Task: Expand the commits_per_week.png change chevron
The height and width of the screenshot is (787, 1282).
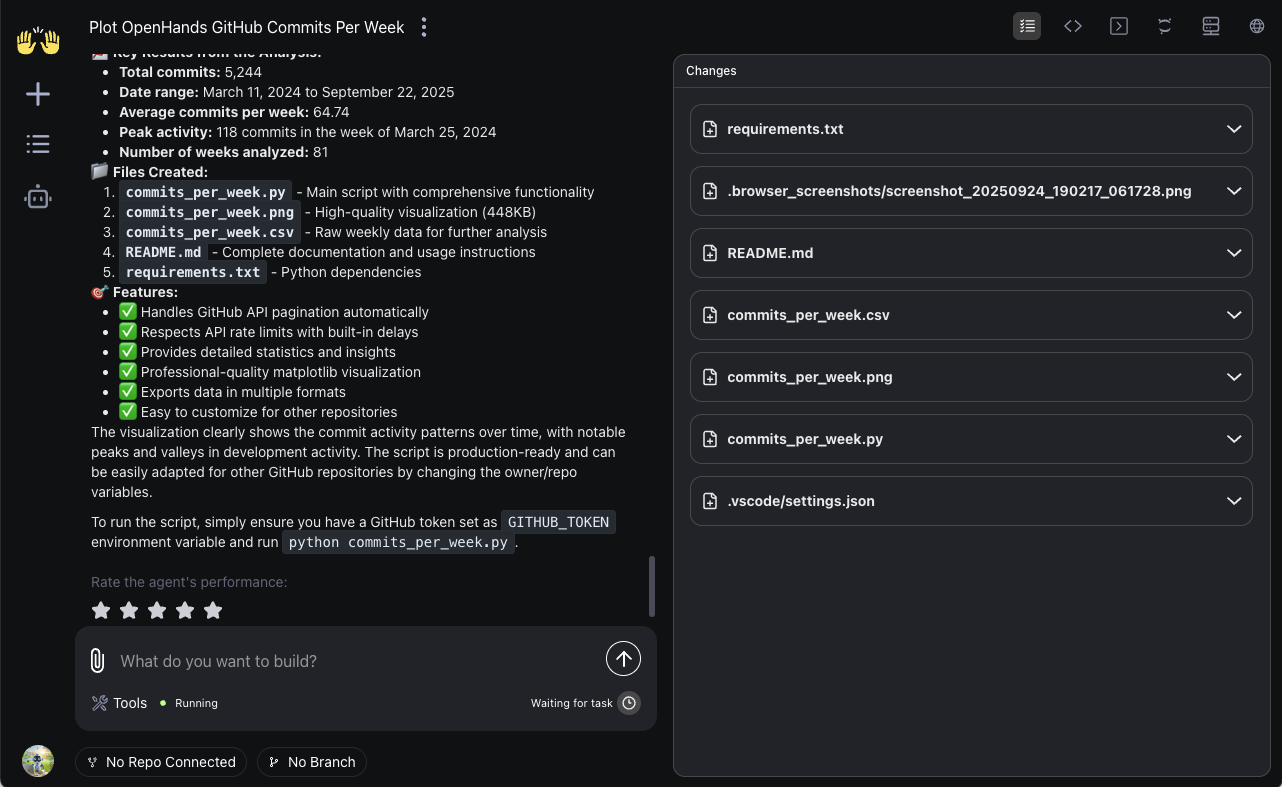Action: click(x=1233, y=377)
